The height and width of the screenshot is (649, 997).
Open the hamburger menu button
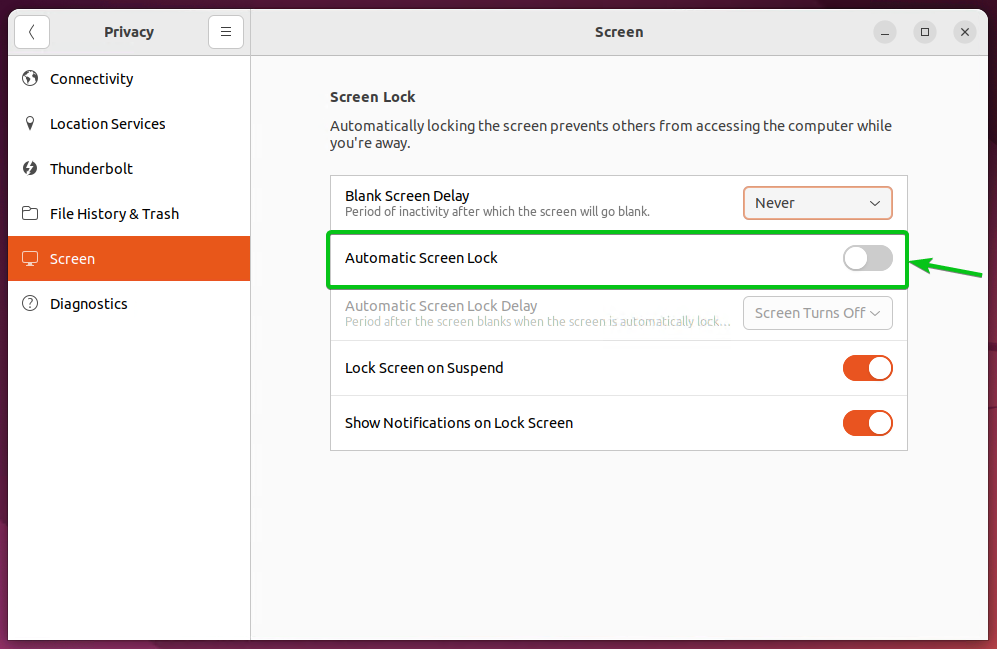(226, 32)
